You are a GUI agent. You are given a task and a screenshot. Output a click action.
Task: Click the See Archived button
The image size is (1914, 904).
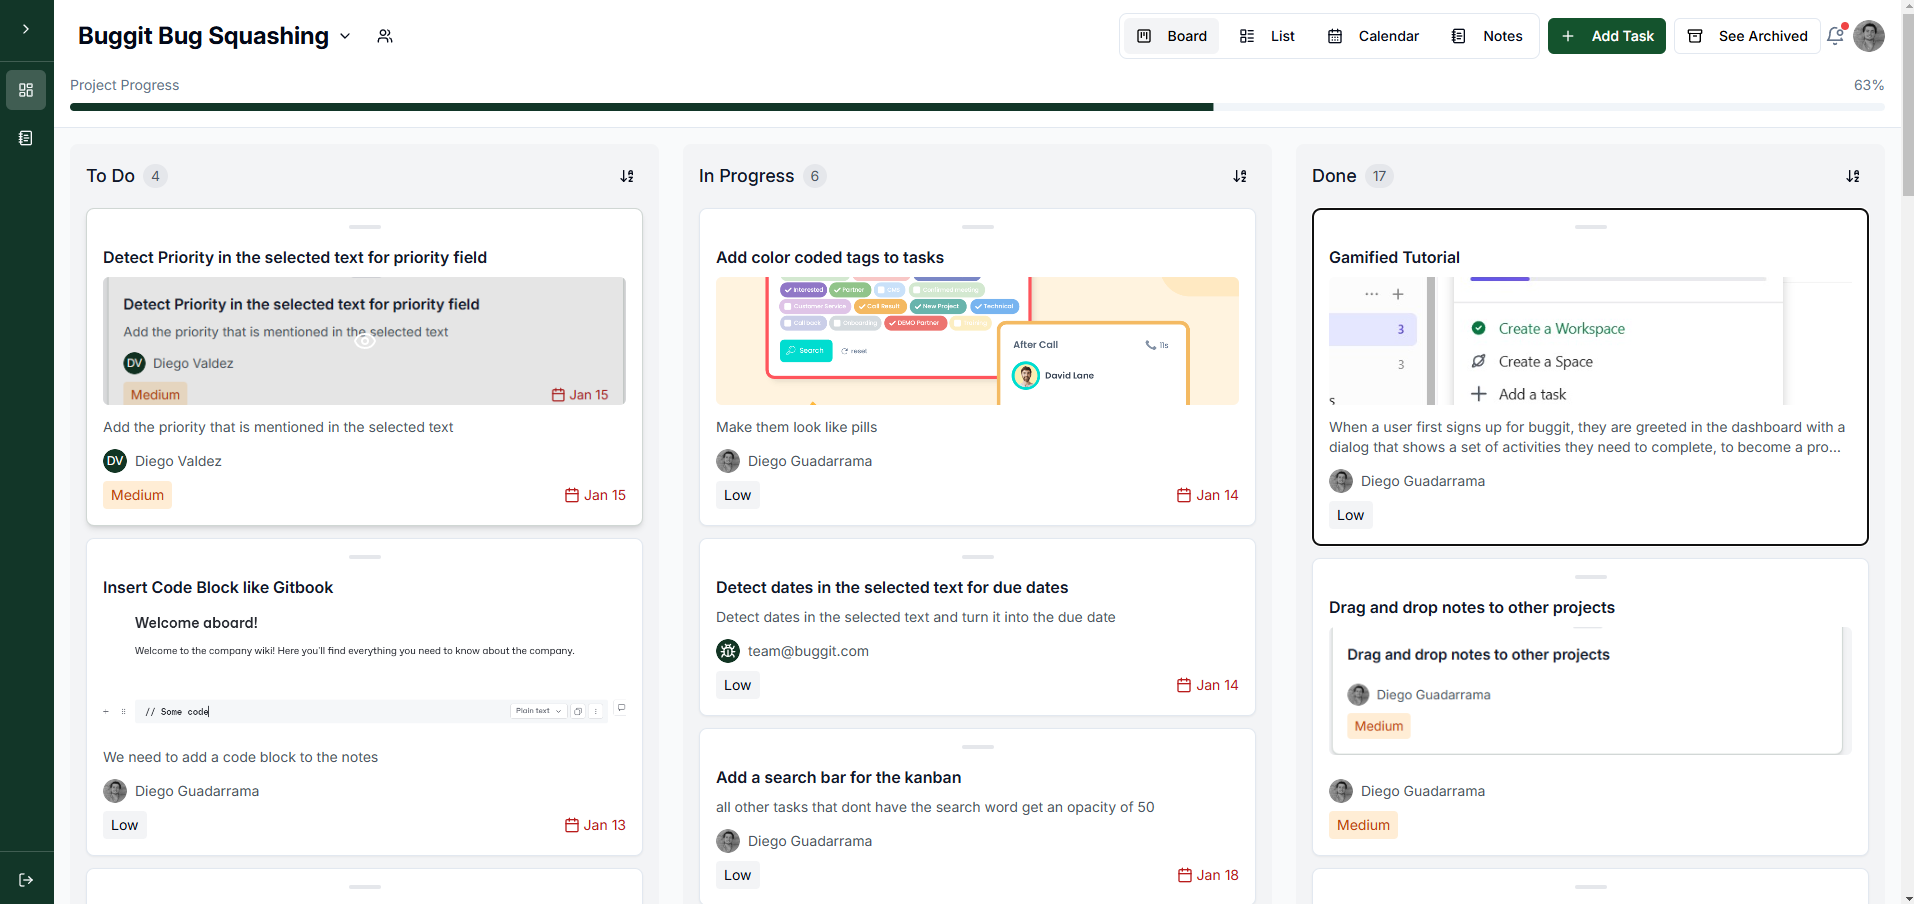(1748, 36)
